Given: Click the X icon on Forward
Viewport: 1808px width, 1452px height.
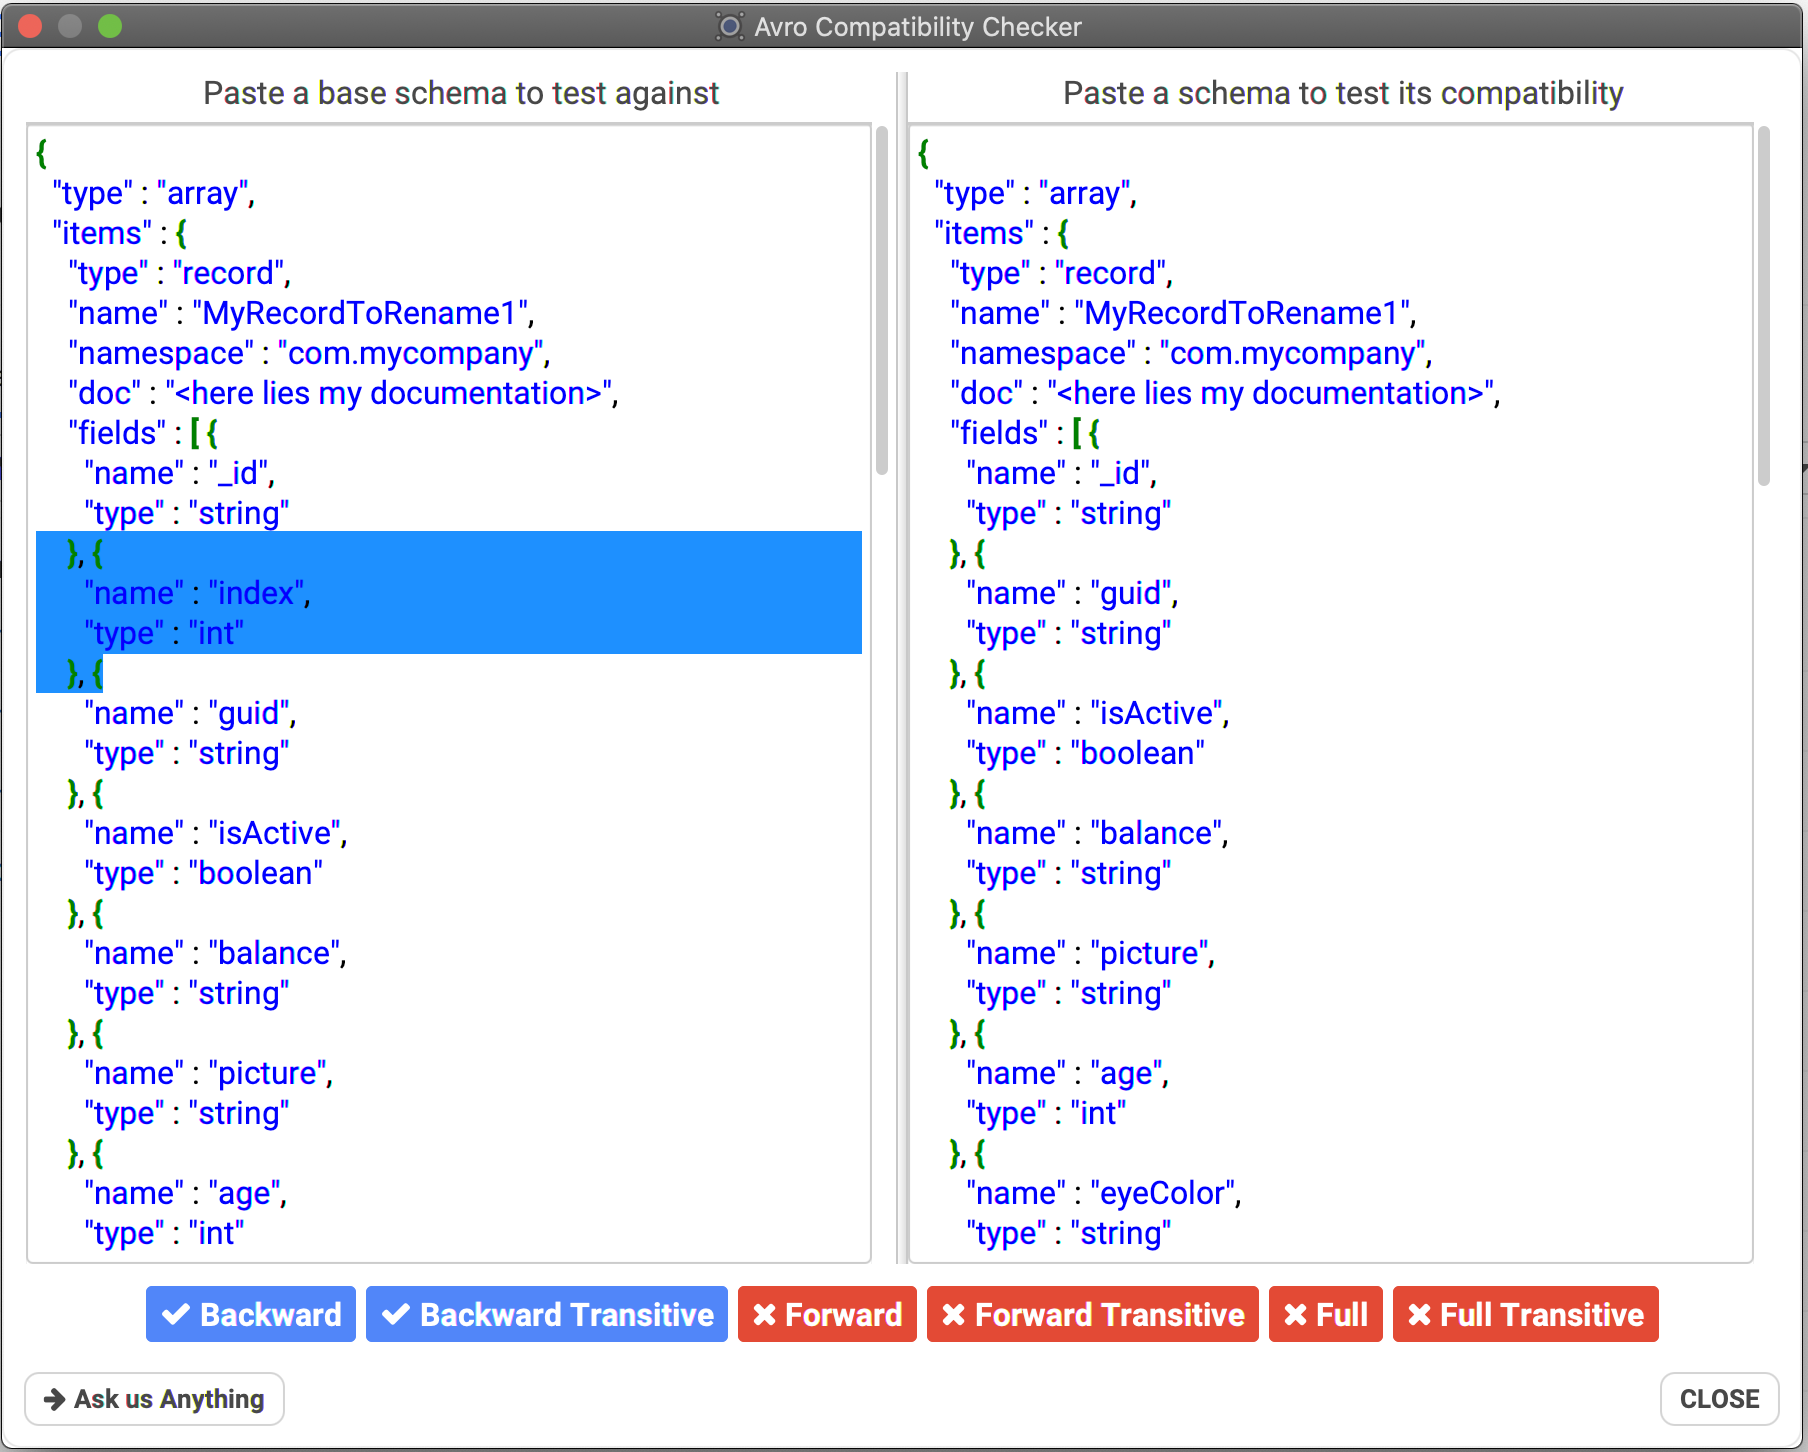Looking at the screenshot, I should pyautogui.click(x=765, y=1314).
